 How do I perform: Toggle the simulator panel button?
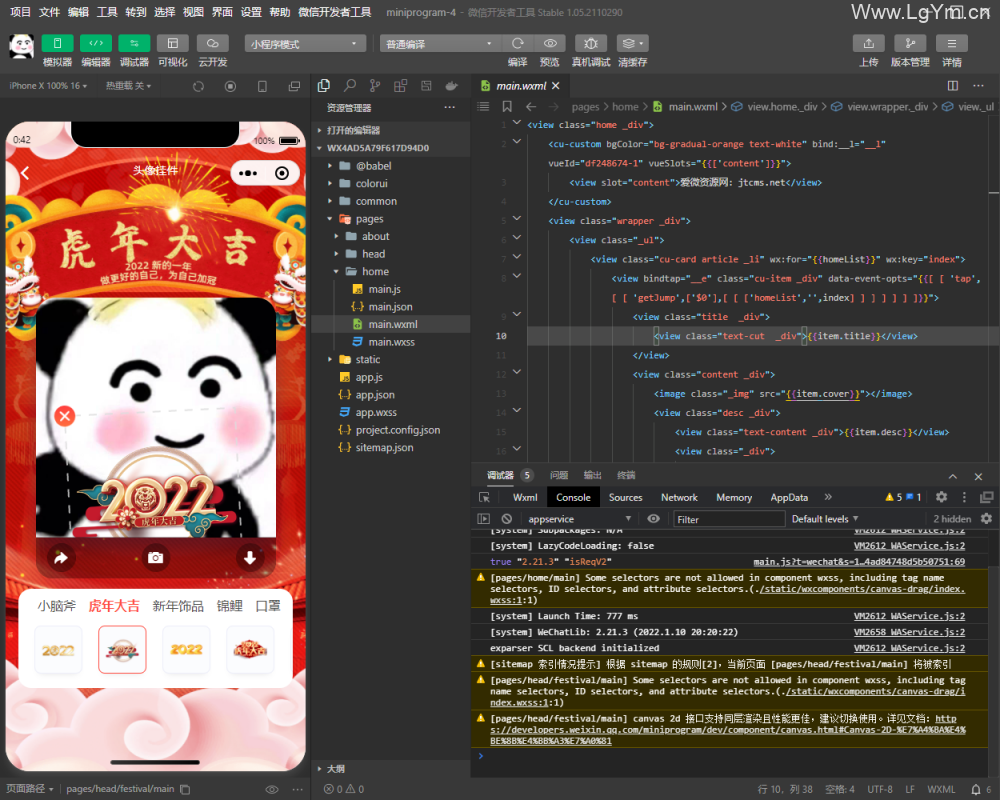click(x=57, y=43)
